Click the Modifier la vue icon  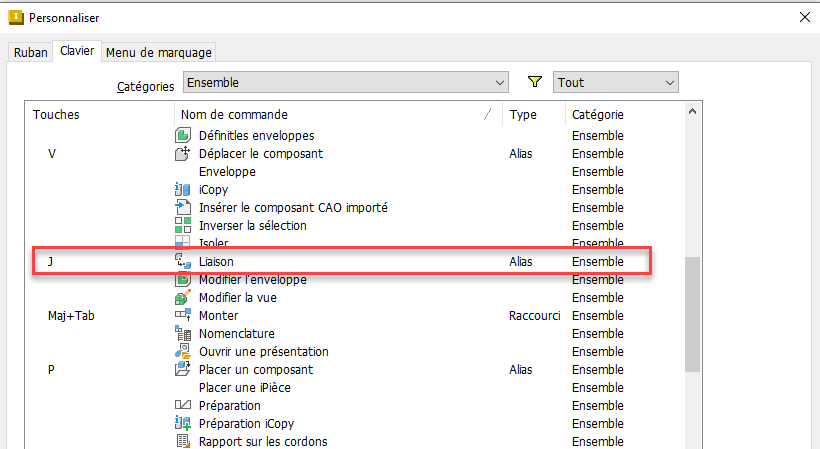(x=182, y=298)
